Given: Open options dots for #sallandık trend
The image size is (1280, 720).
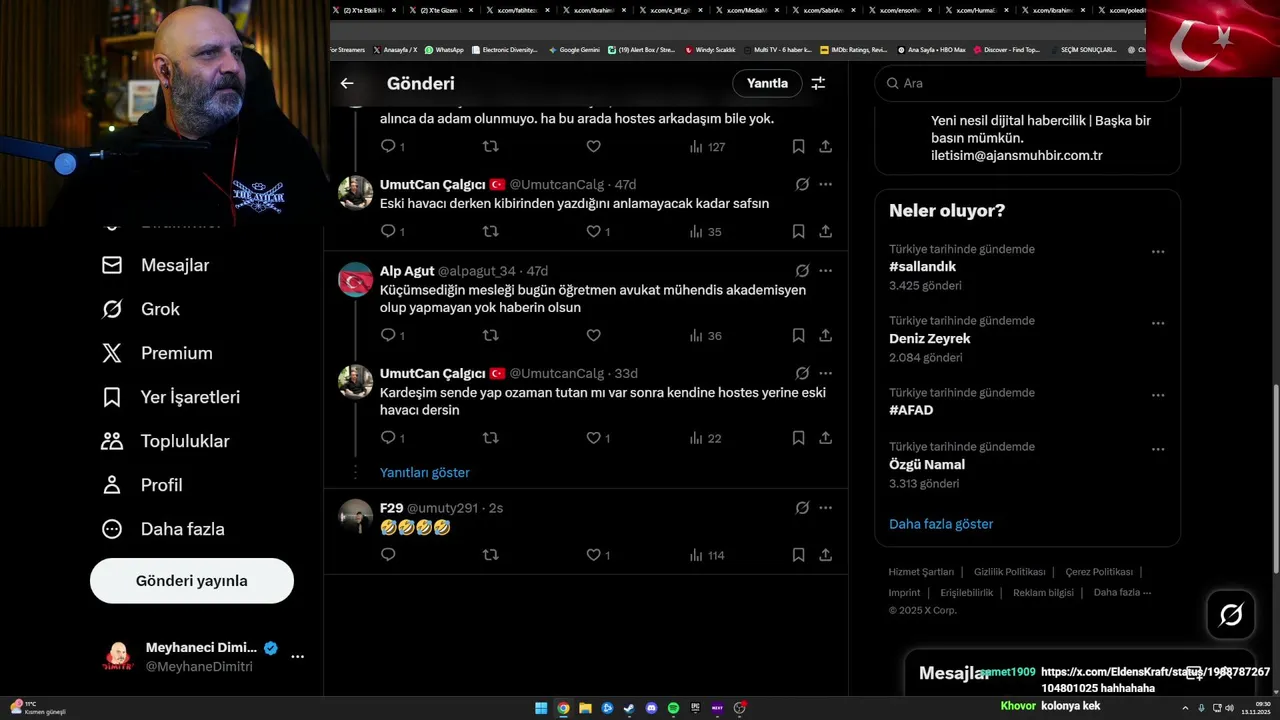Looking at the screenshot, I should [x=1158, y=252].
